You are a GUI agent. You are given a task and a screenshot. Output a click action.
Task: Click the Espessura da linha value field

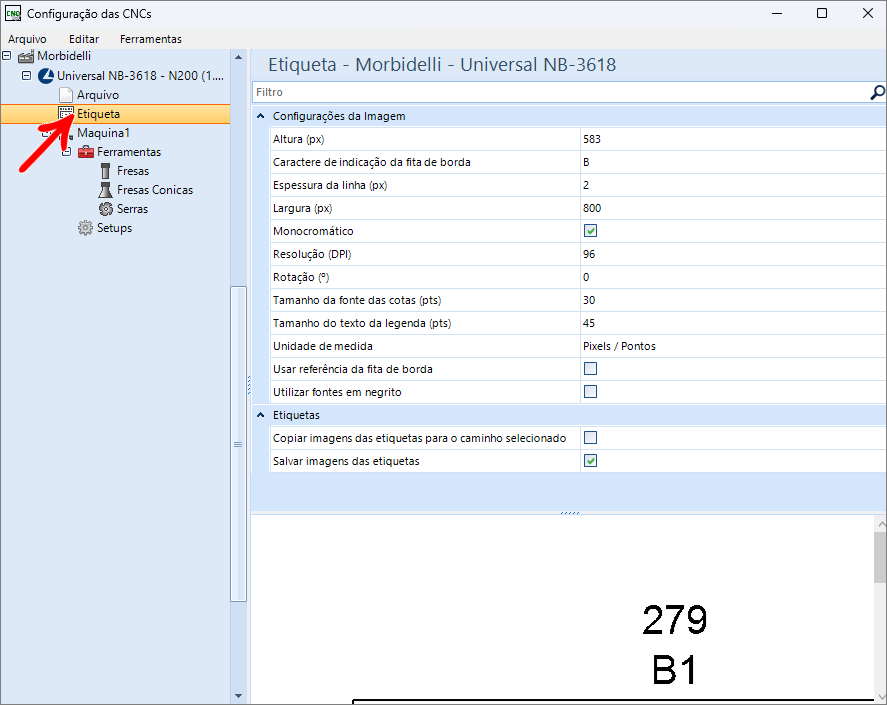(733, 185)
